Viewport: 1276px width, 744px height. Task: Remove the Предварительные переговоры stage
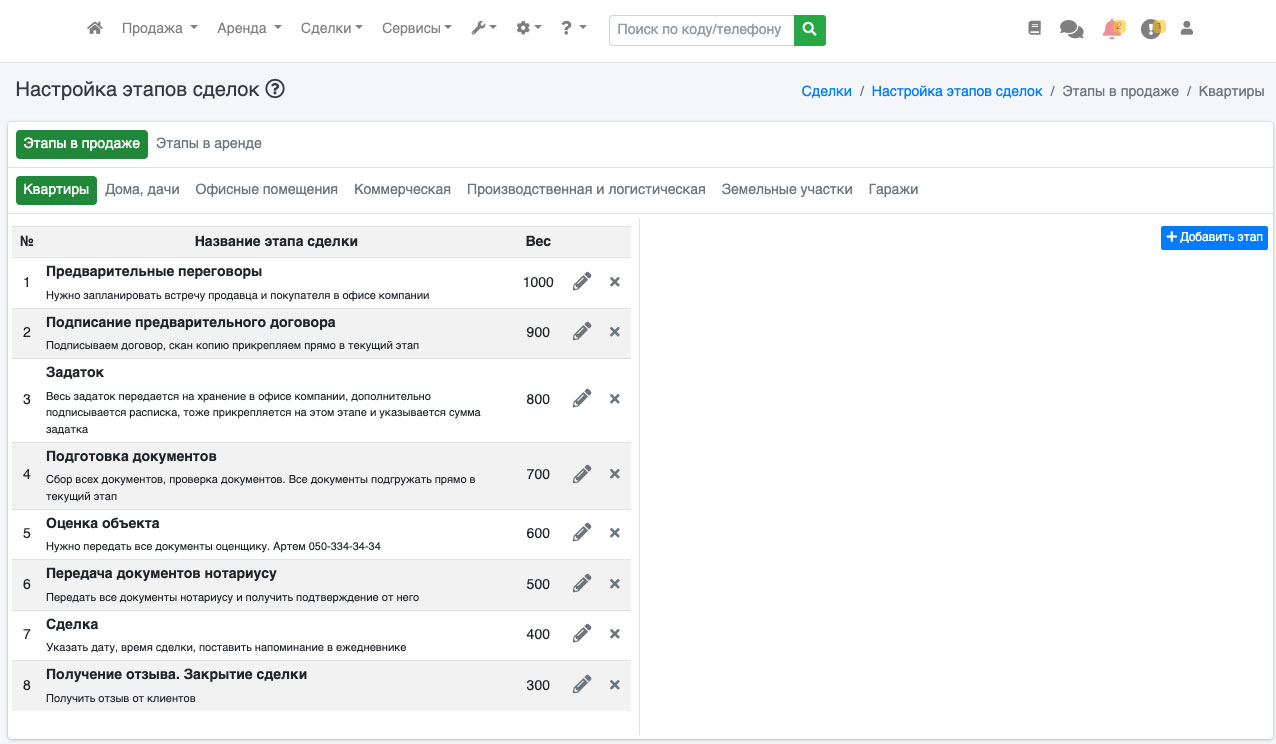615,282
